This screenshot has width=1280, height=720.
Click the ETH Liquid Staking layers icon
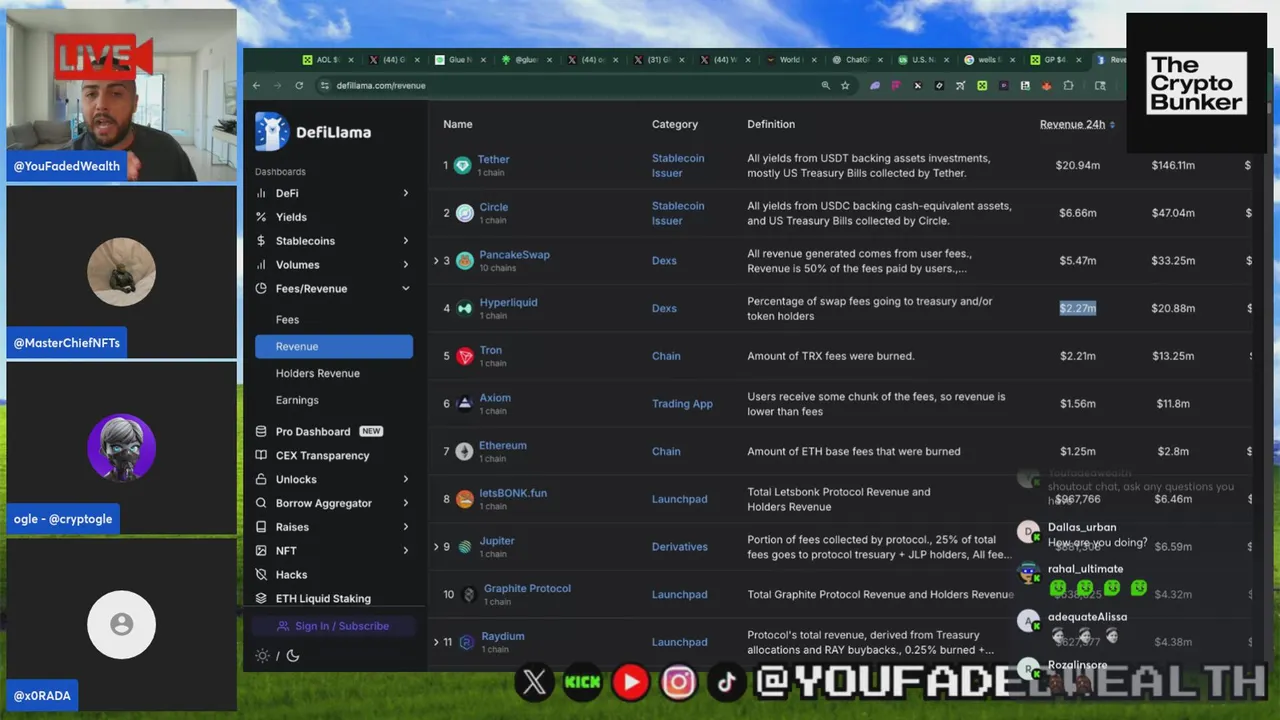click(261, 598)
